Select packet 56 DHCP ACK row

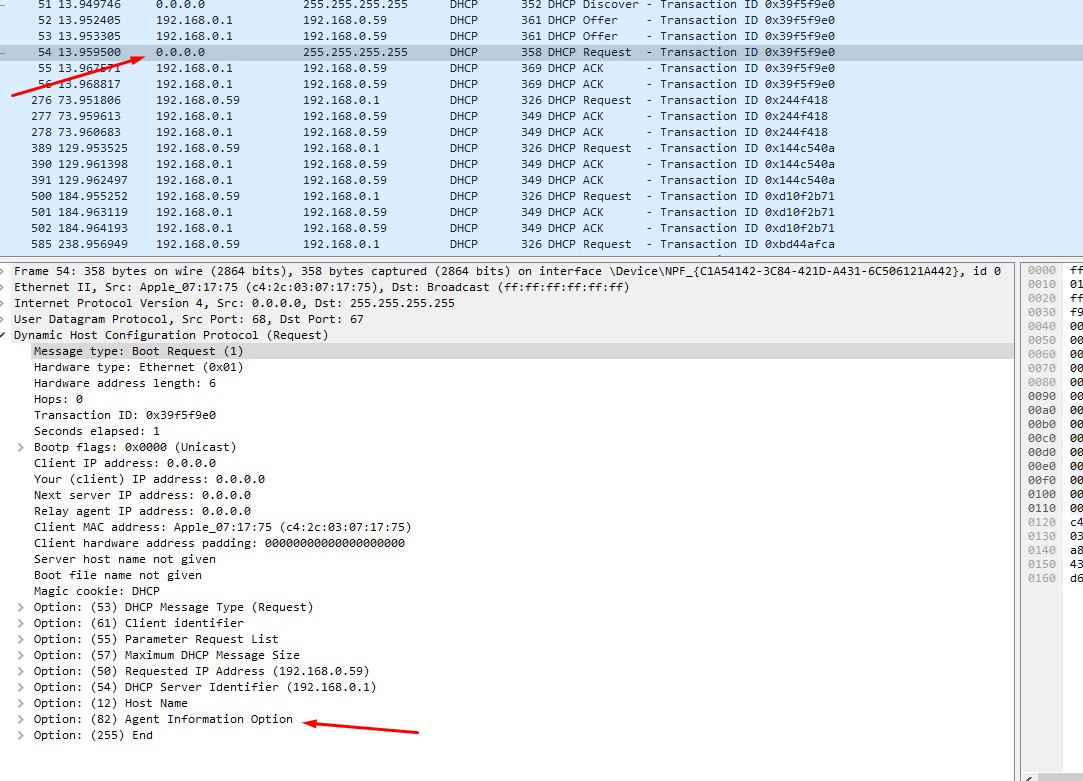coord(542,84)
